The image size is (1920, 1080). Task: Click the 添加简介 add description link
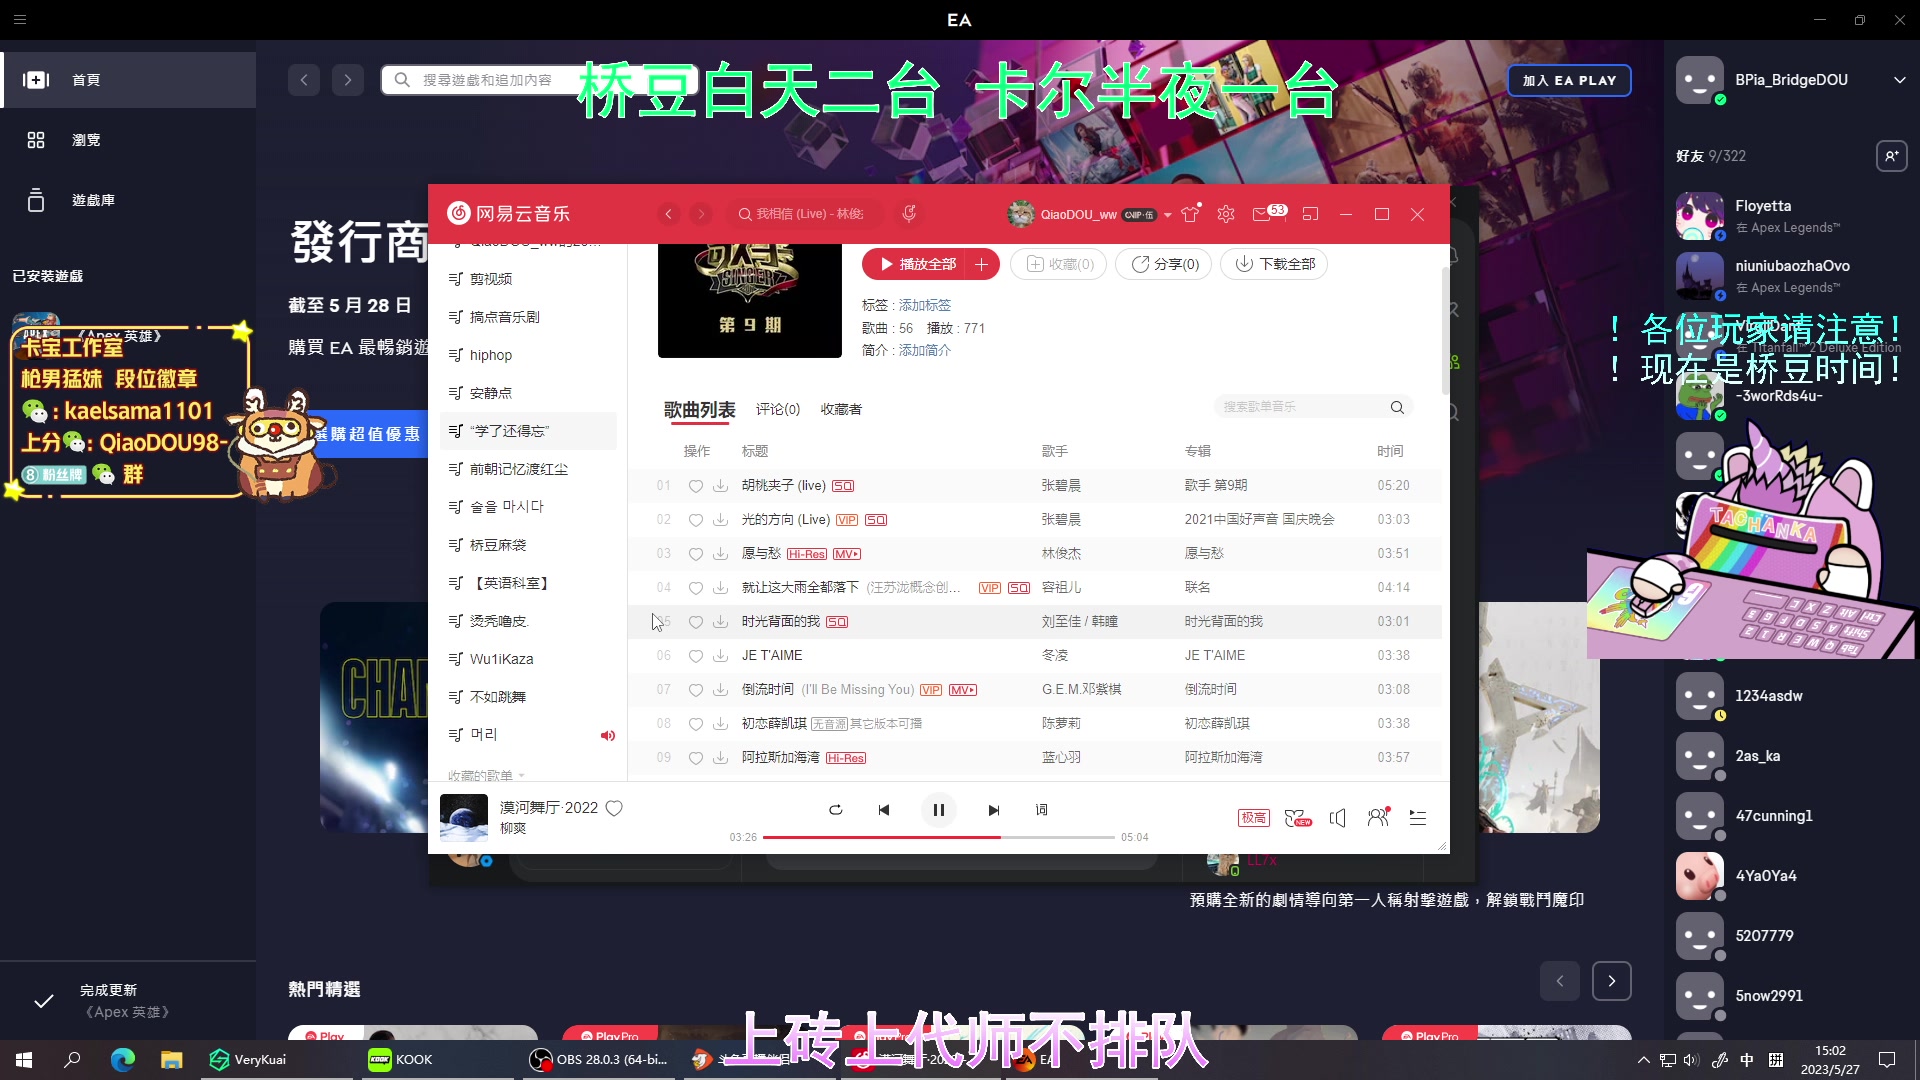tap(925, 350)
